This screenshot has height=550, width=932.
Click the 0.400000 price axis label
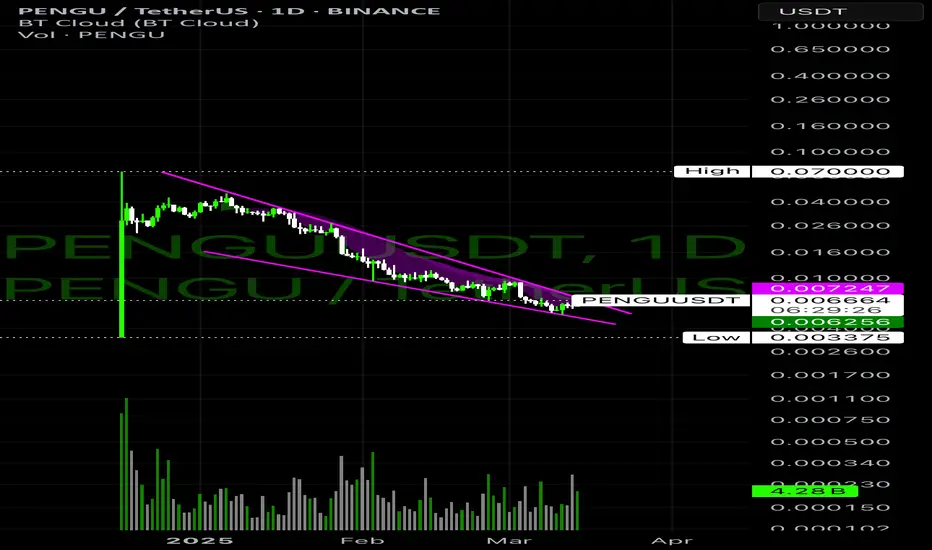point(830,76)
